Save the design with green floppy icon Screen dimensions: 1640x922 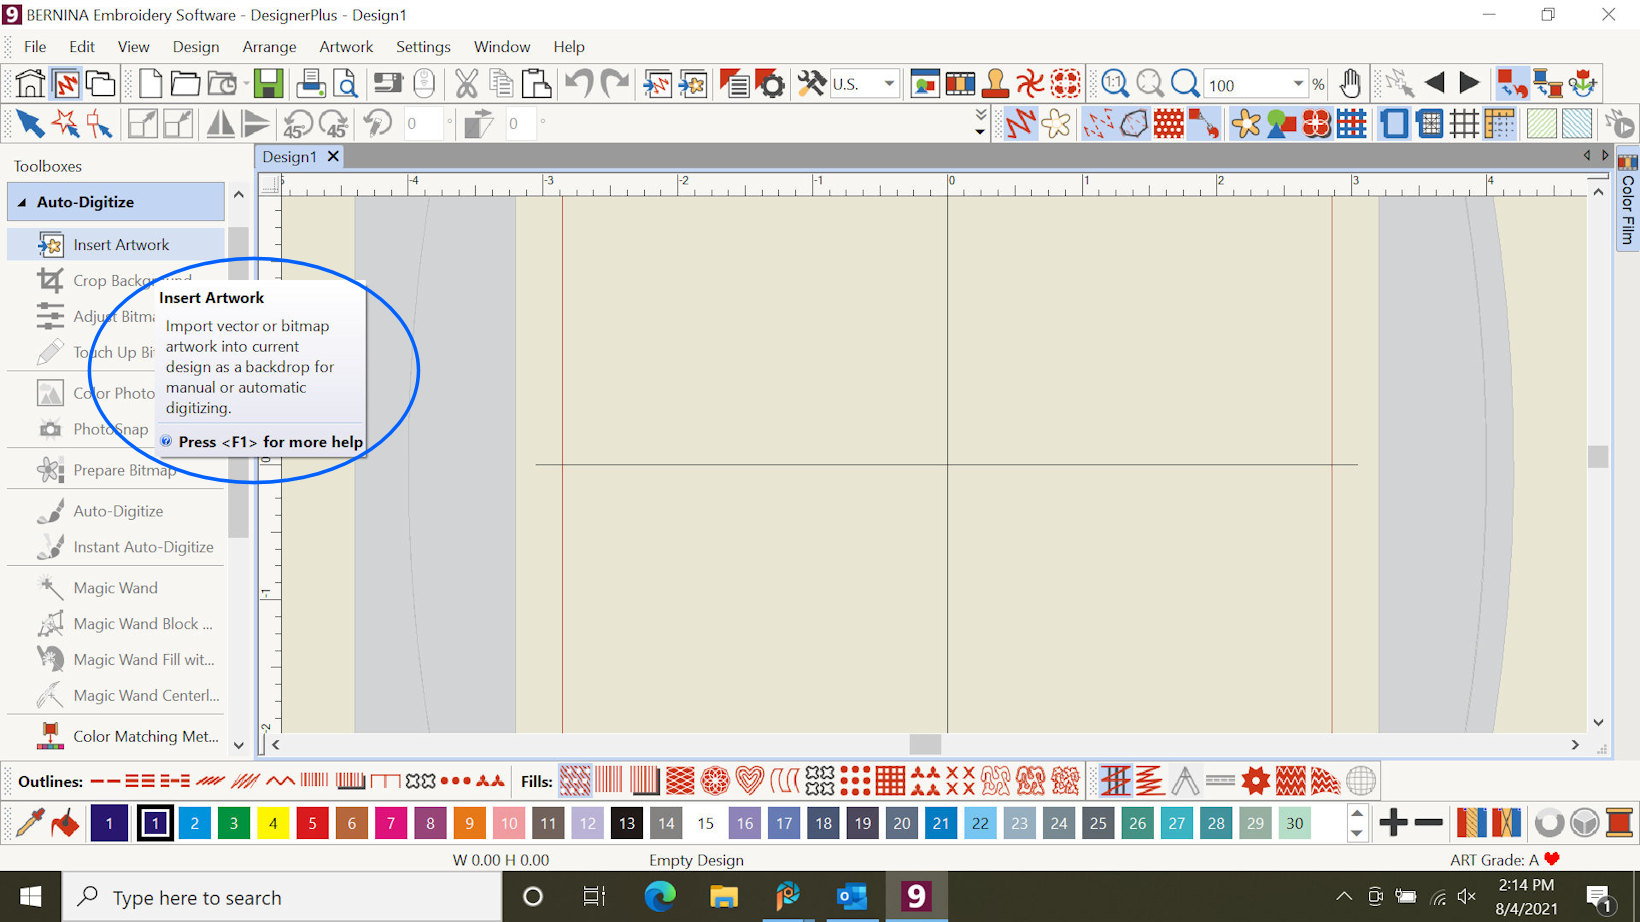tap(268, 84)
